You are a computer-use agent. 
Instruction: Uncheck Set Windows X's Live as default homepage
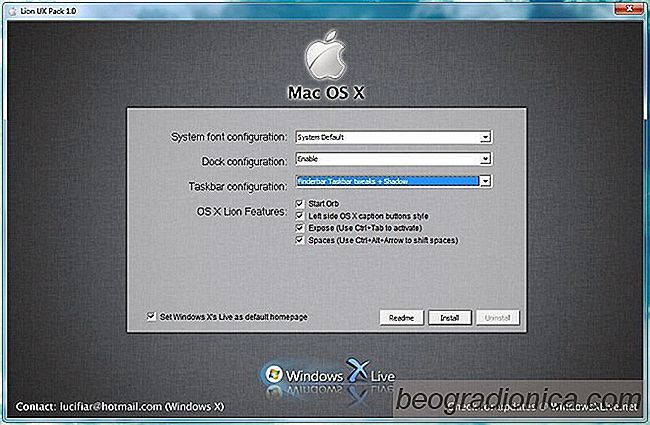151,316
